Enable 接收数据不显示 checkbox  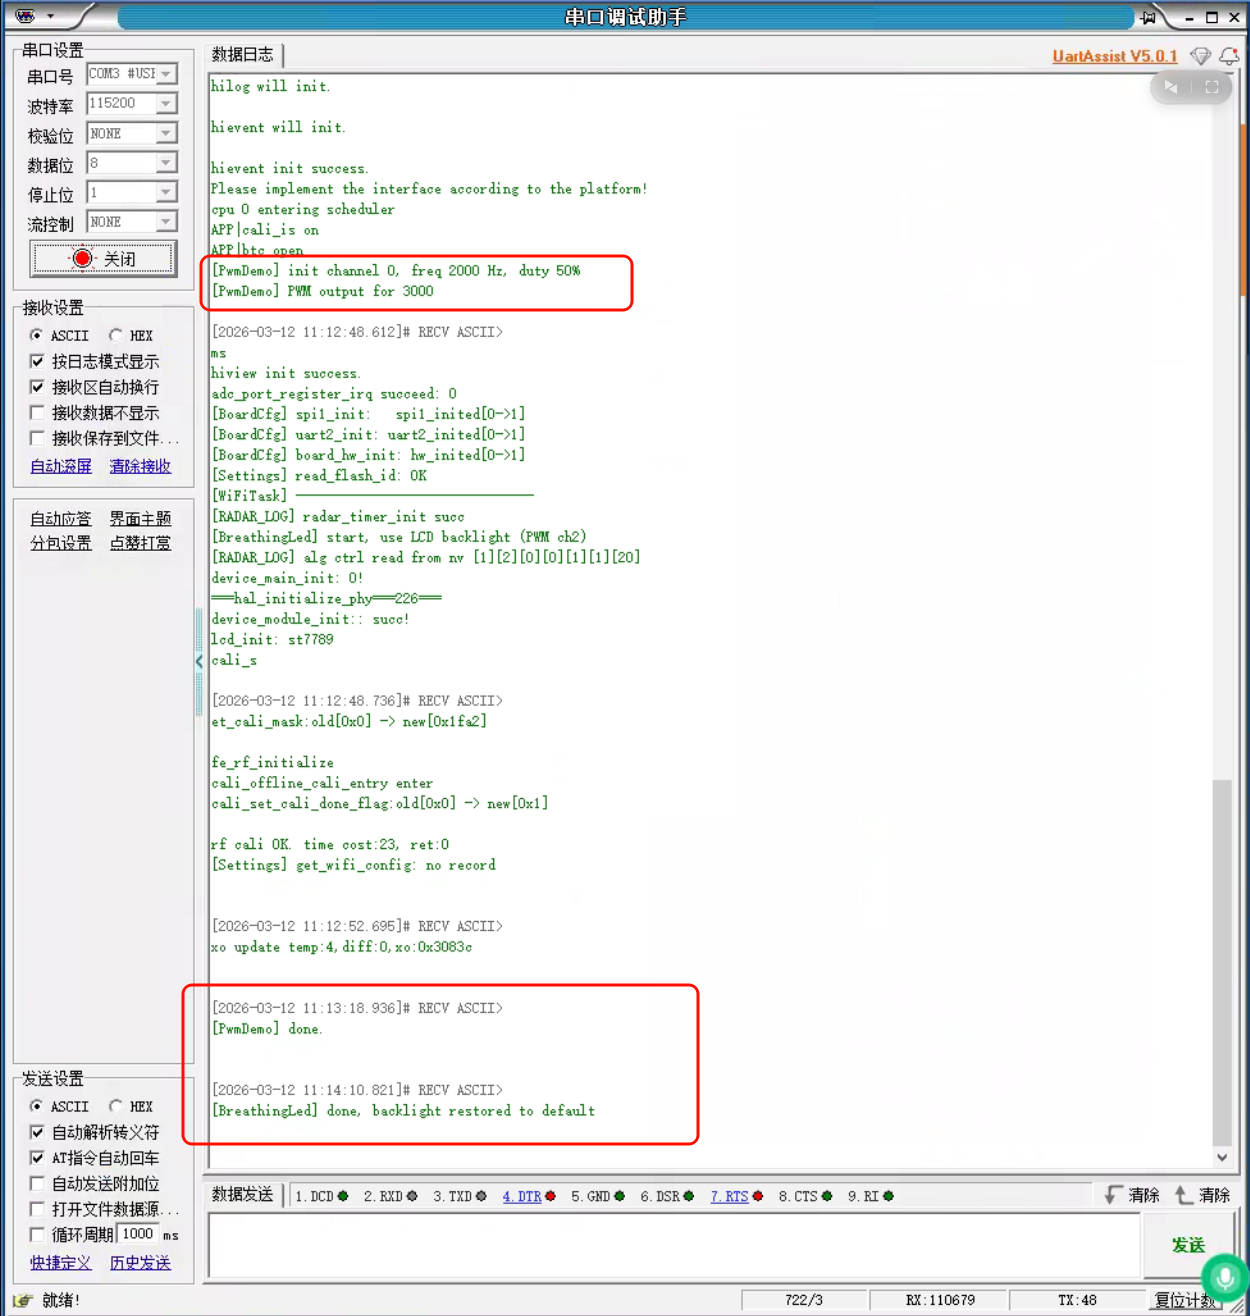(37, 412)
